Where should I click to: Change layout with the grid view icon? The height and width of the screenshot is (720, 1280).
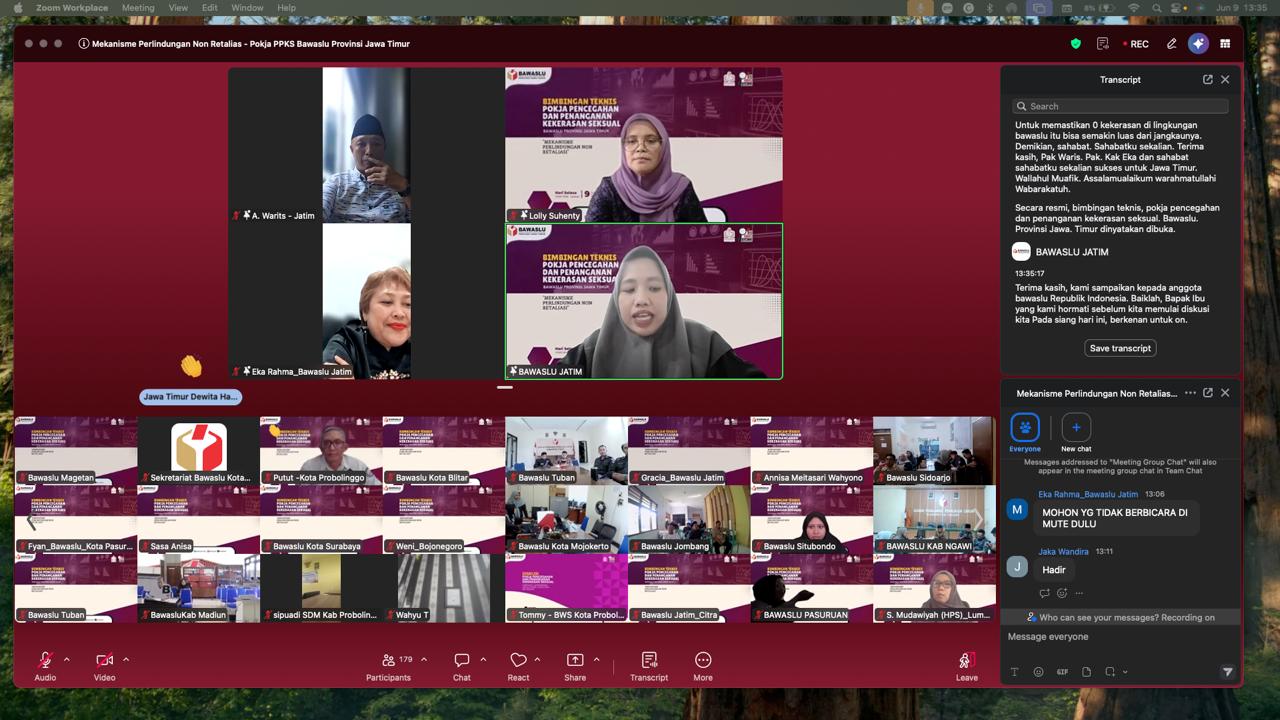click(1225, 44)
